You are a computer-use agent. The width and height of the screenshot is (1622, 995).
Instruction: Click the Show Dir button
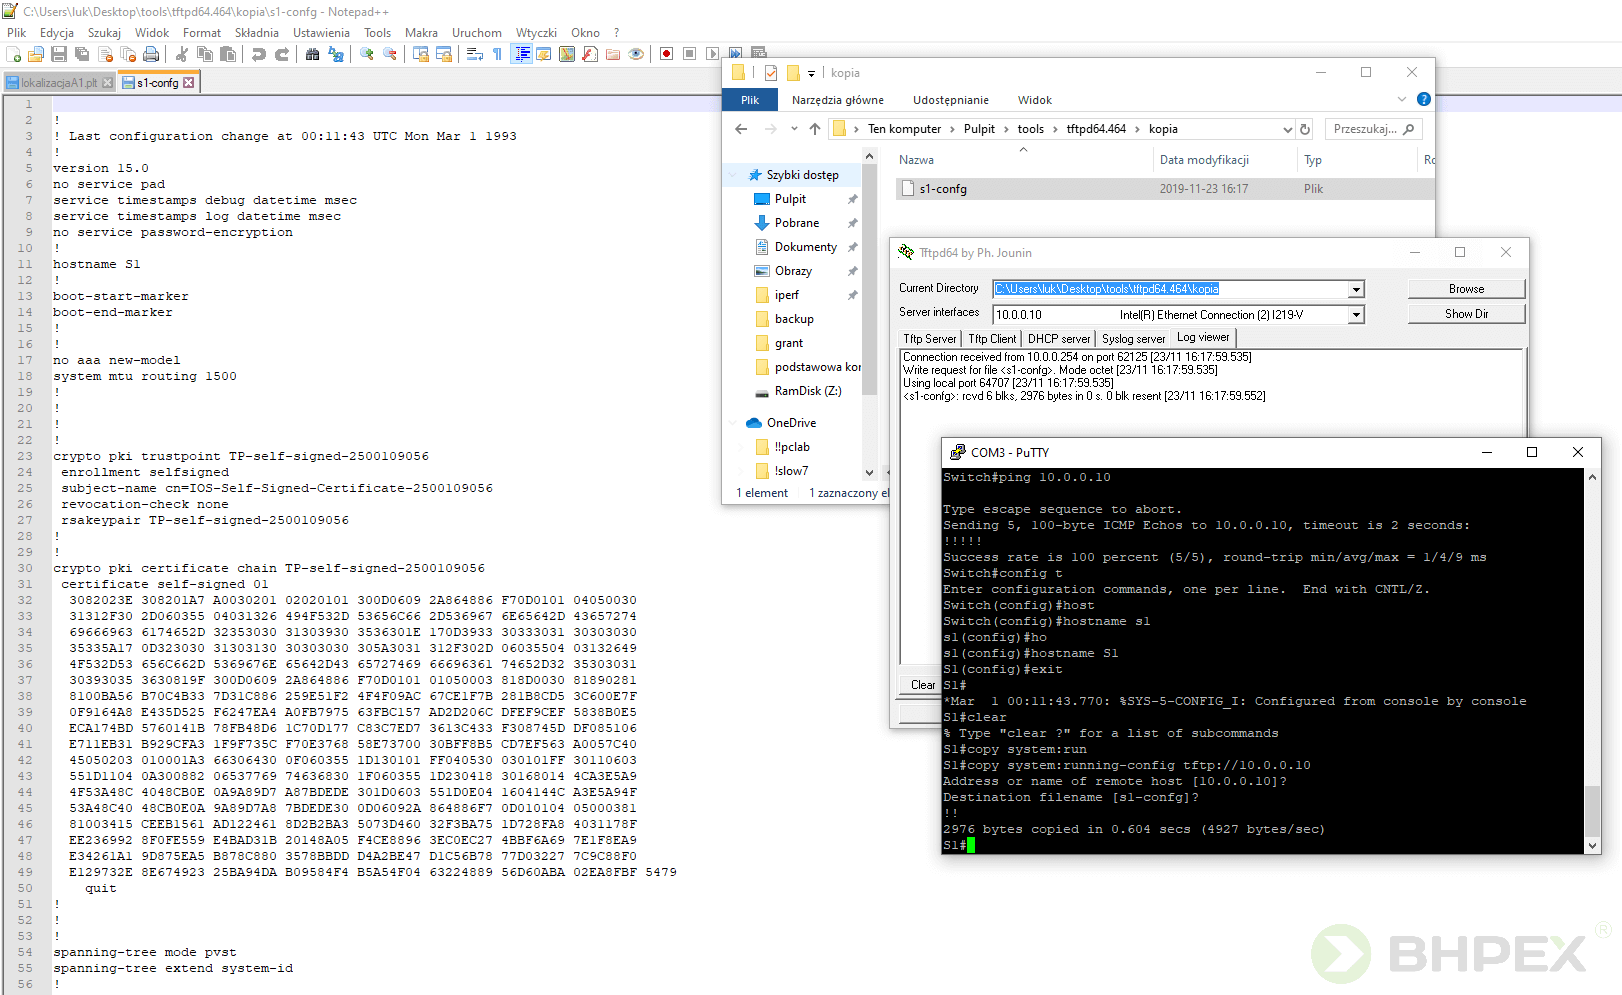click(x=1466, y=314)
